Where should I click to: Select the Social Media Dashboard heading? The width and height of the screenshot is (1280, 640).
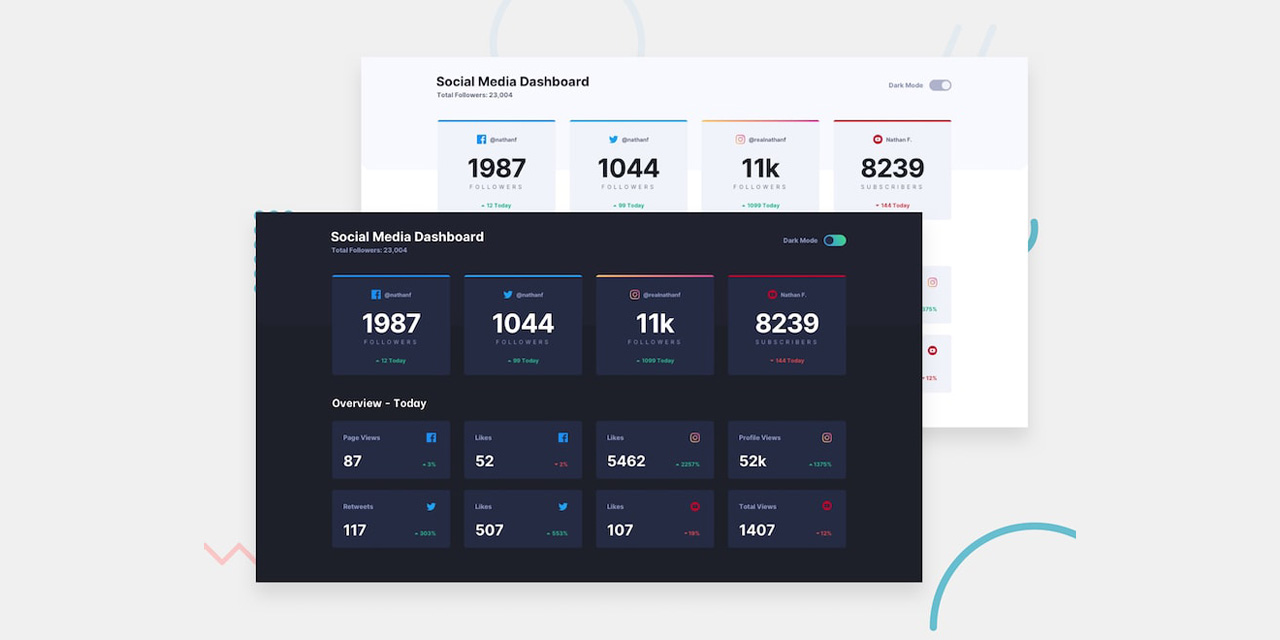point(407,237)
